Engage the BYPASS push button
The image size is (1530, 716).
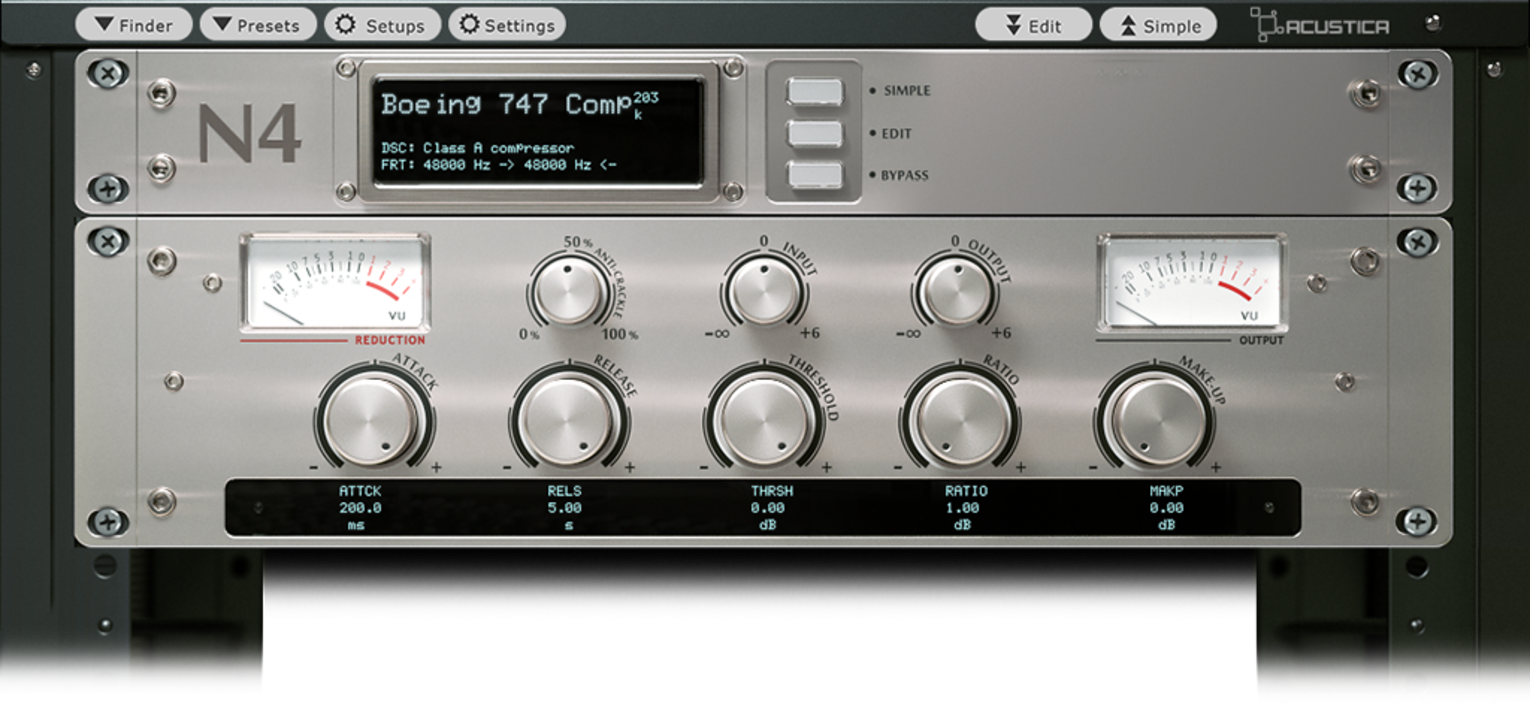tap(818, 175)
